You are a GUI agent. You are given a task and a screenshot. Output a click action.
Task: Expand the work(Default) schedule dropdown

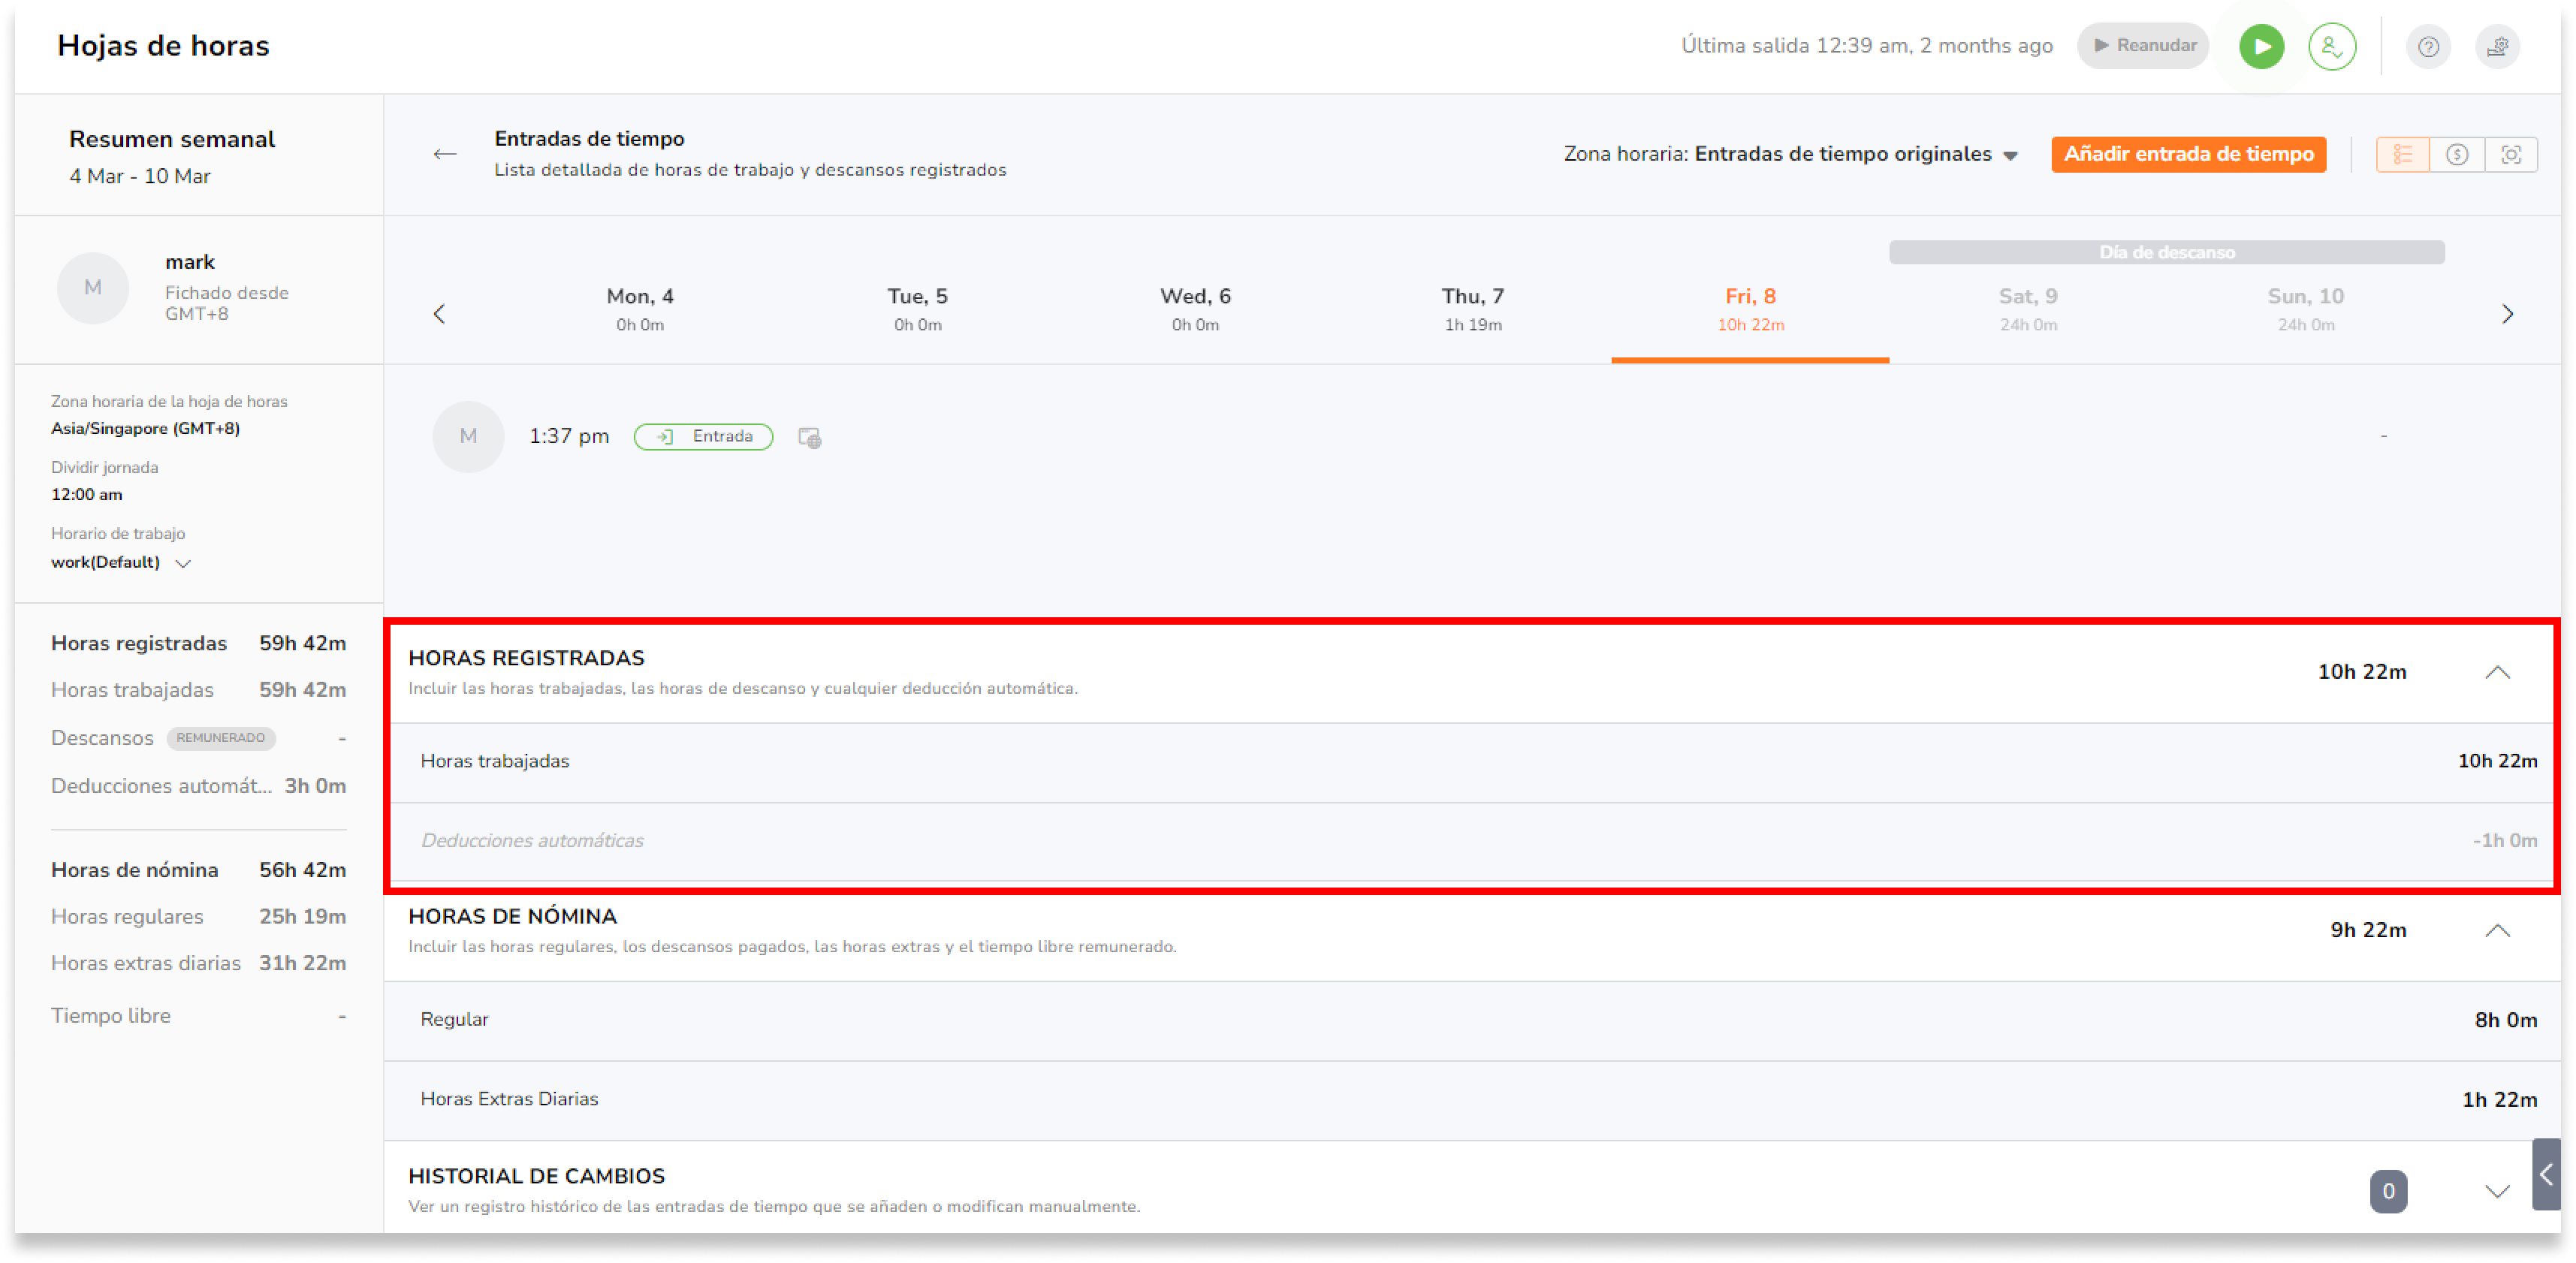point(183,563)
